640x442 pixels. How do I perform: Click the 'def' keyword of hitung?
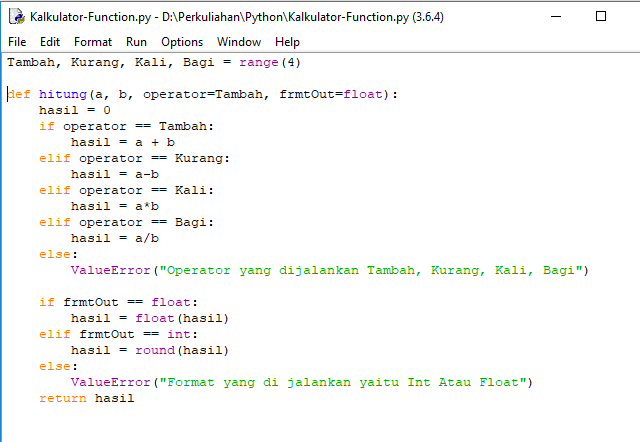pos(19,94)
